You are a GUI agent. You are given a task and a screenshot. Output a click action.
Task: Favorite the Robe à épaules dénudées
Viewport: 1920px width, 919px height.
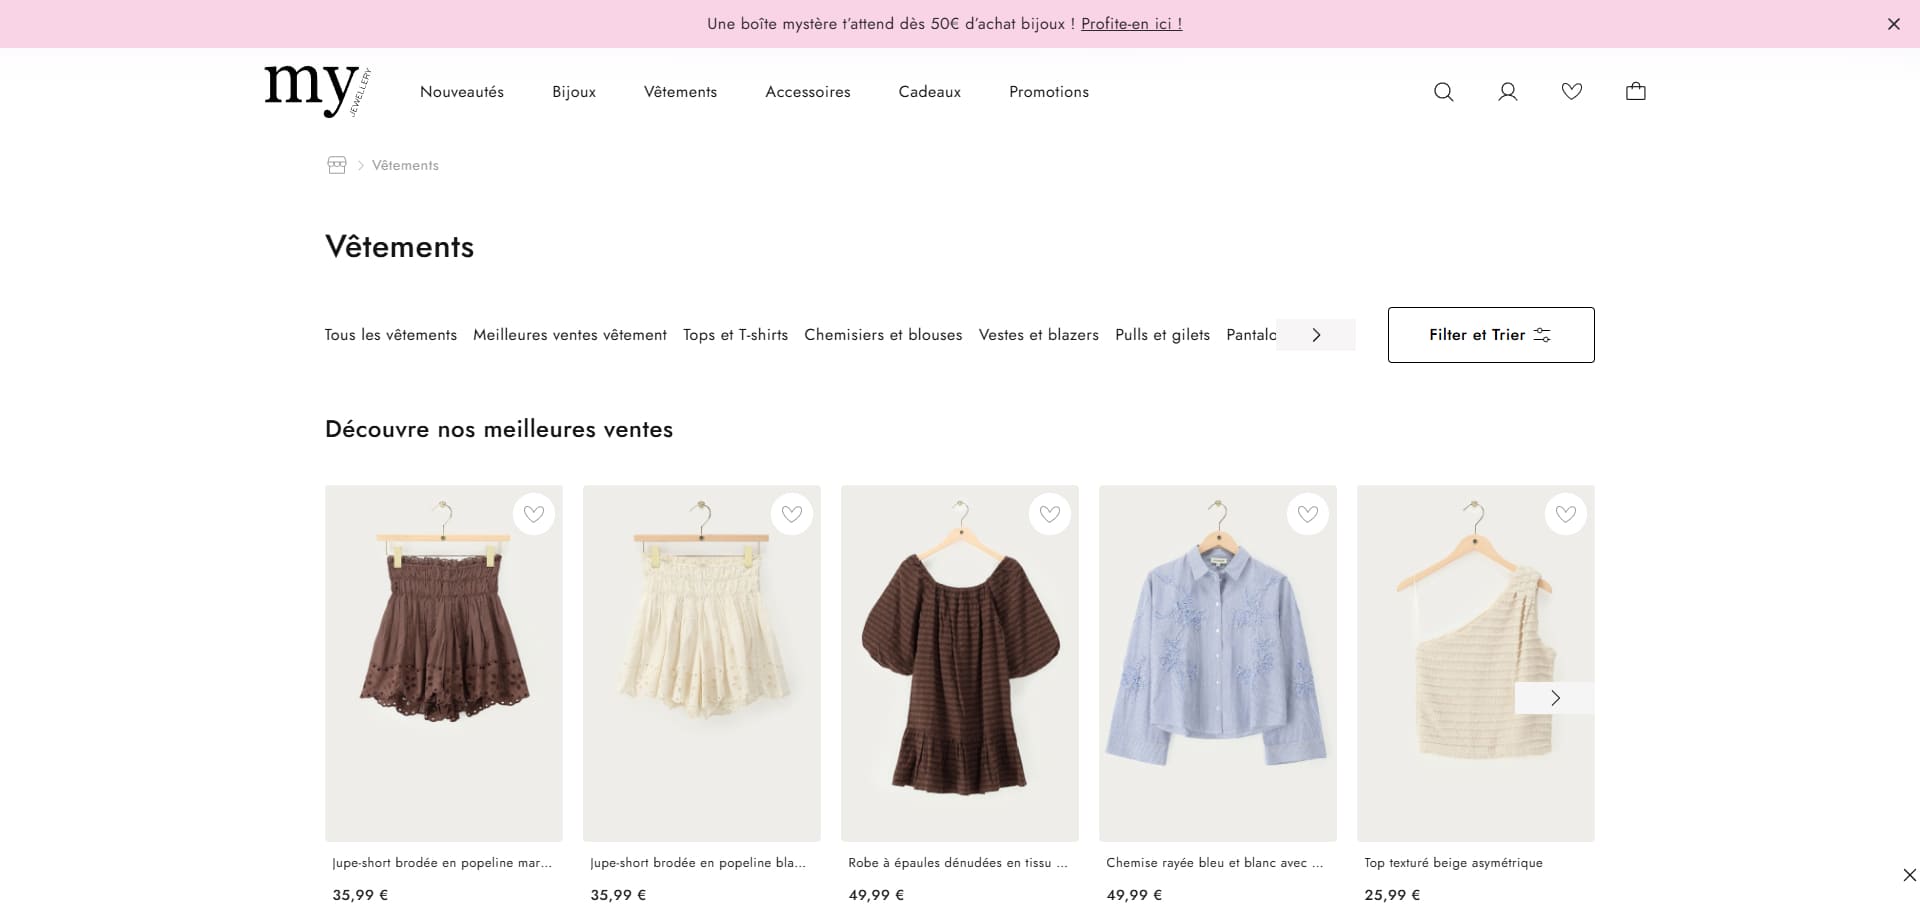pos(1050,514)
